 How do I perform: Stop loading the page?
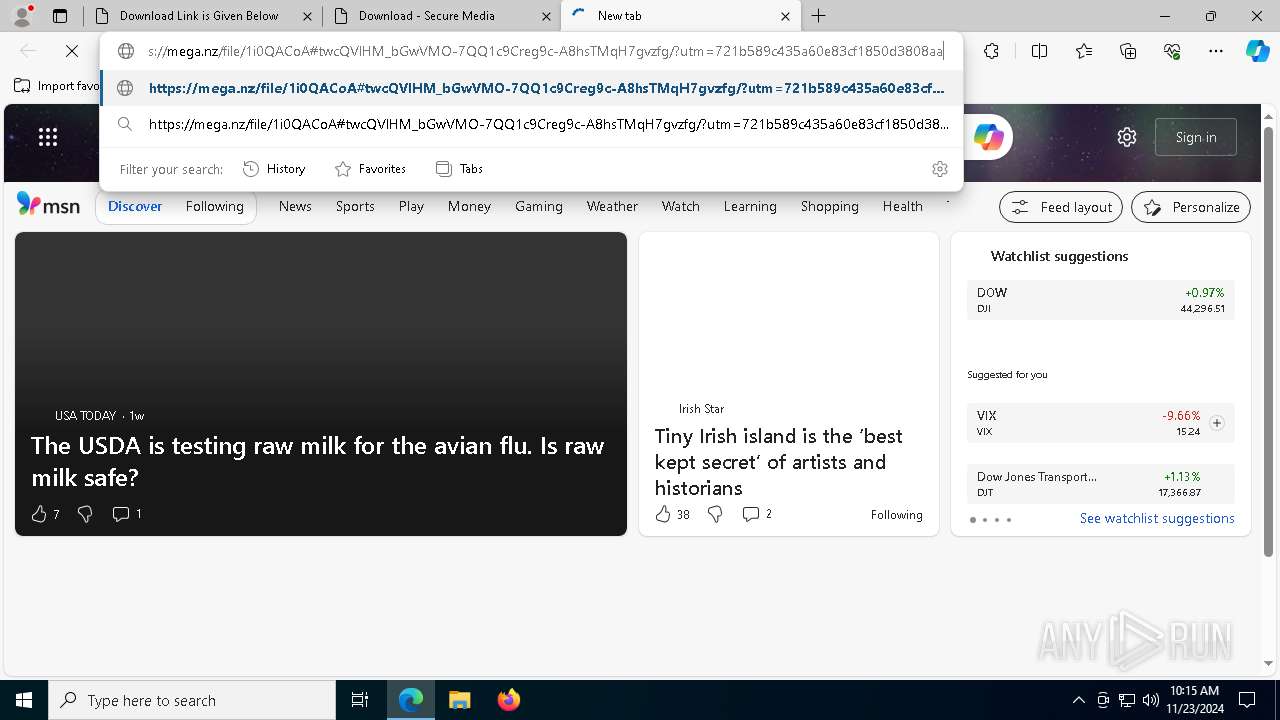click(x=72, y=51)
